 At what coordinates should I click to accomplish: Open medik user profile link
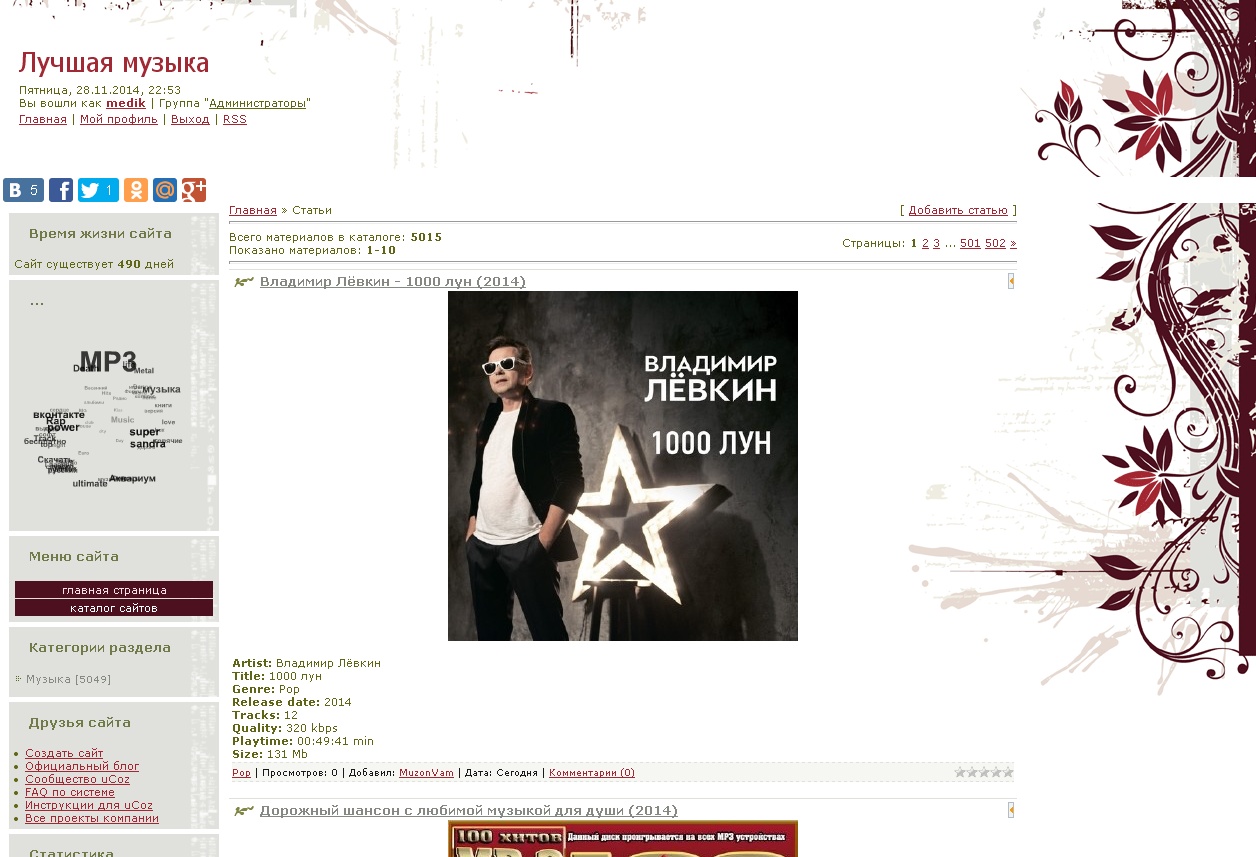pyautogui.click(x=126, y=103)
